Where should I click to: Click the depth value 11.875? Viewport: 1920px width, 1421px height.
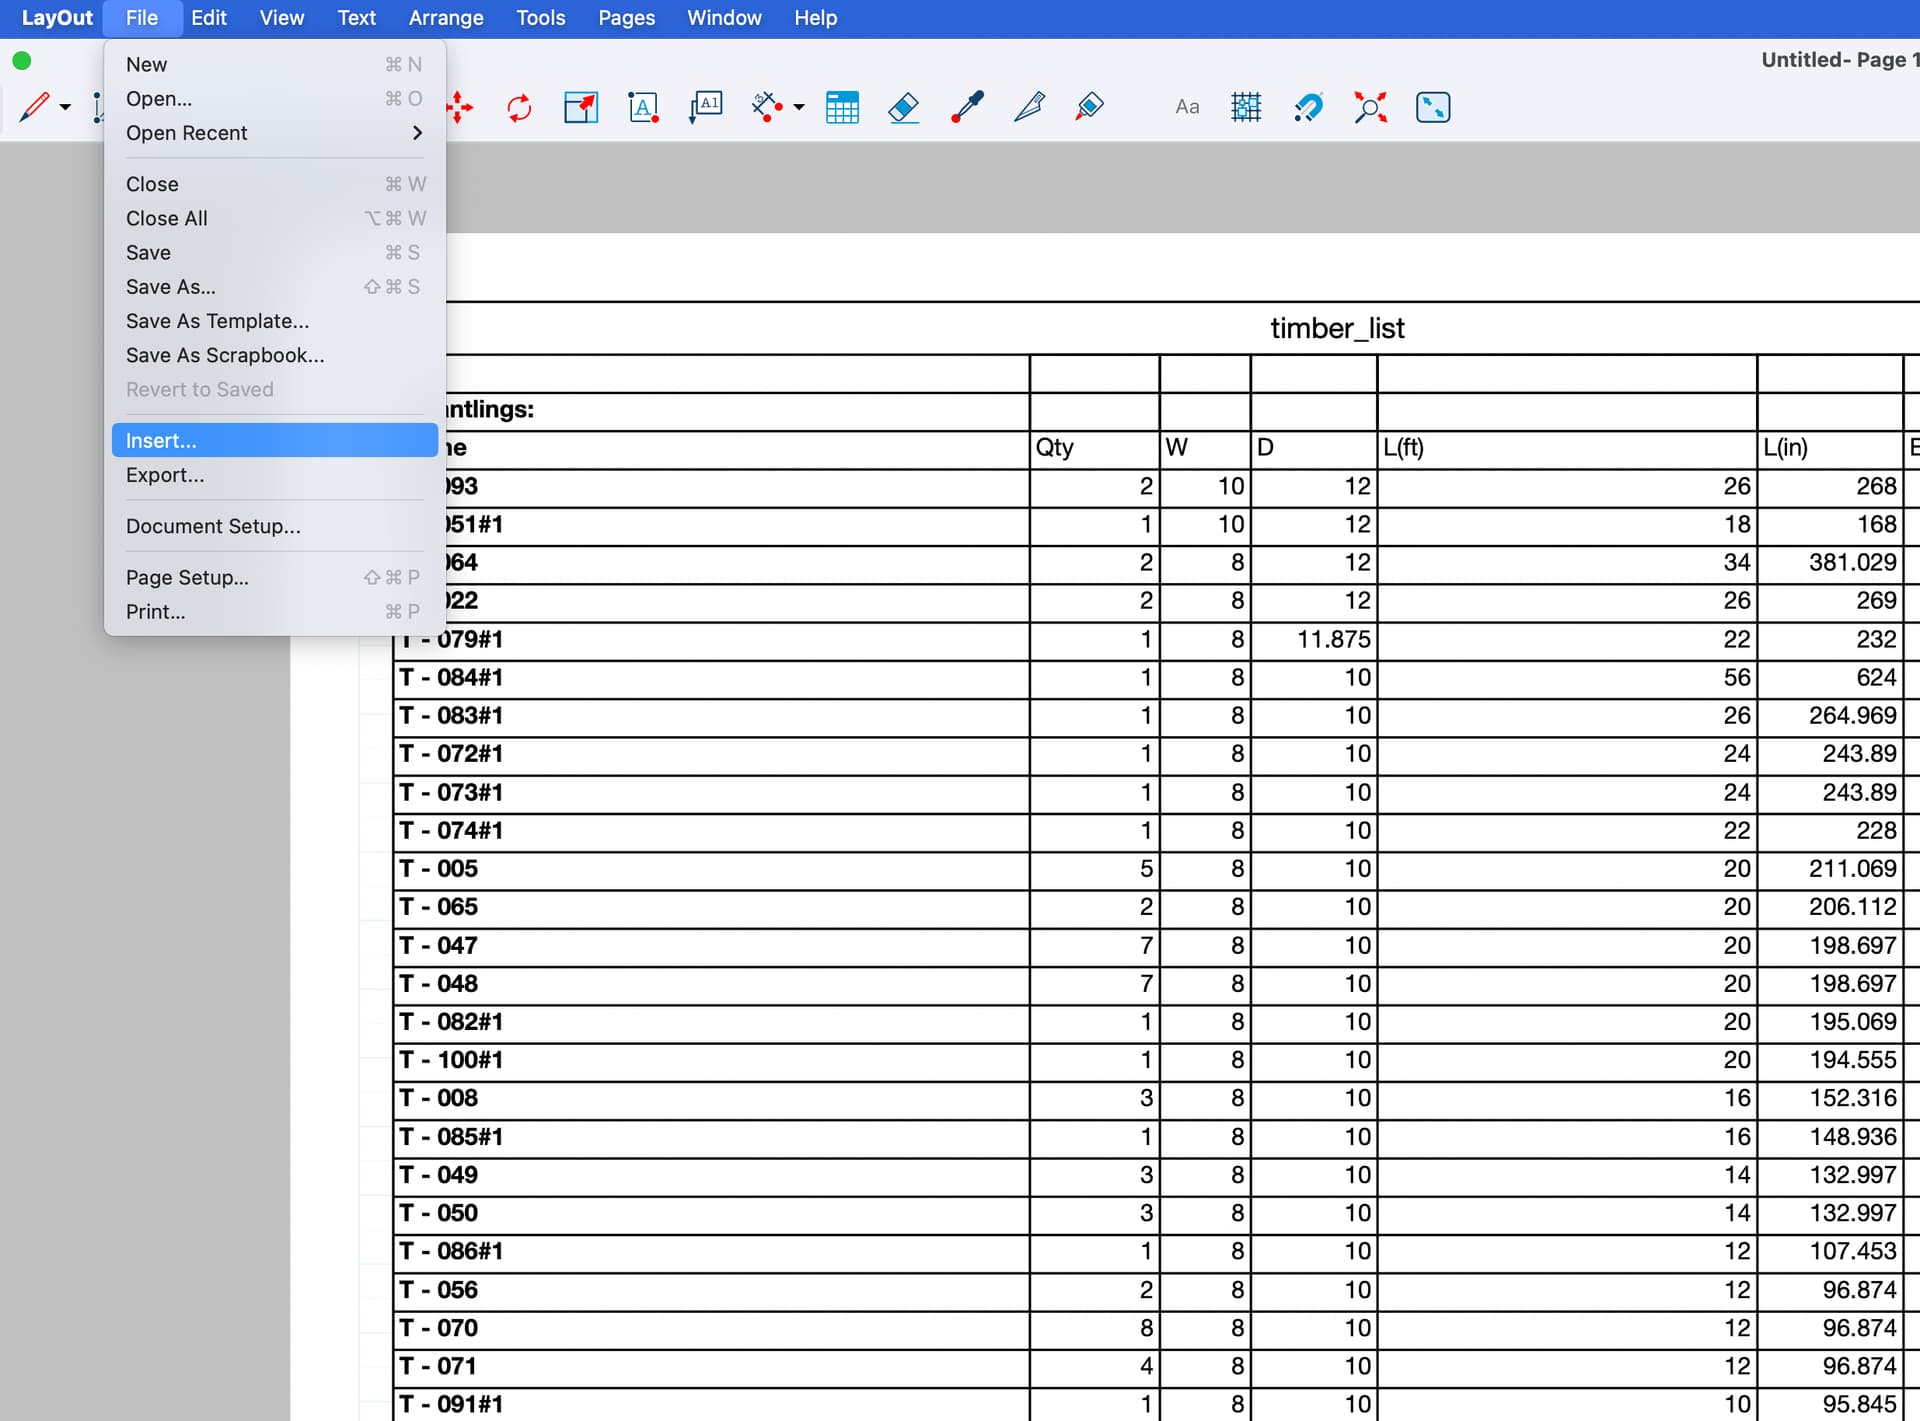point(1334,639)
